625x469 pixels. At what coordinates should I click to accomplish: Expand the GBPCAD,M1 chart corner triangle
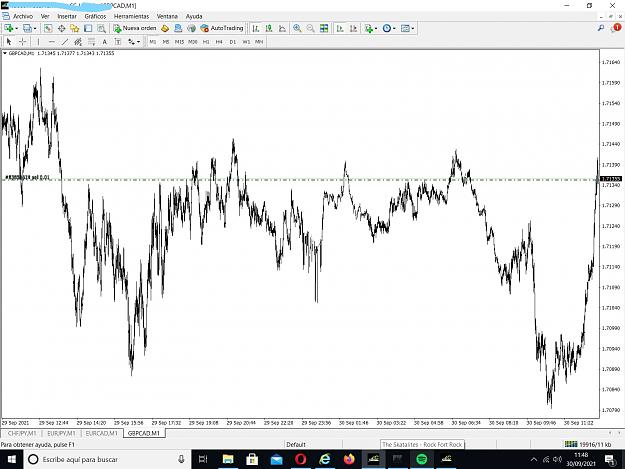point(5,53)
